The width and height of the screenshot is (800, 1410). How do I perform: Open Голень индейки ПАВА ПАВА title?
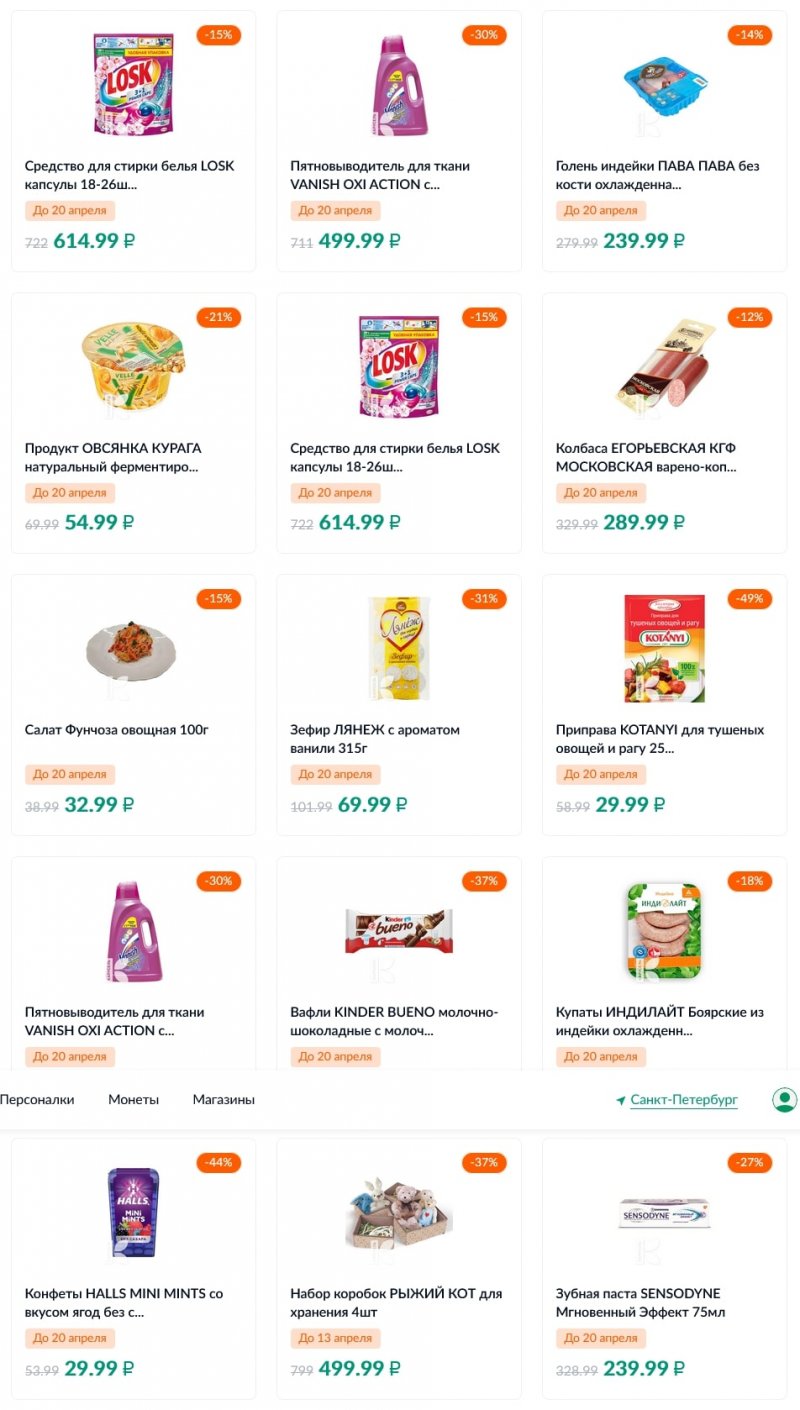pyautogui.click(x=657, y=175)
